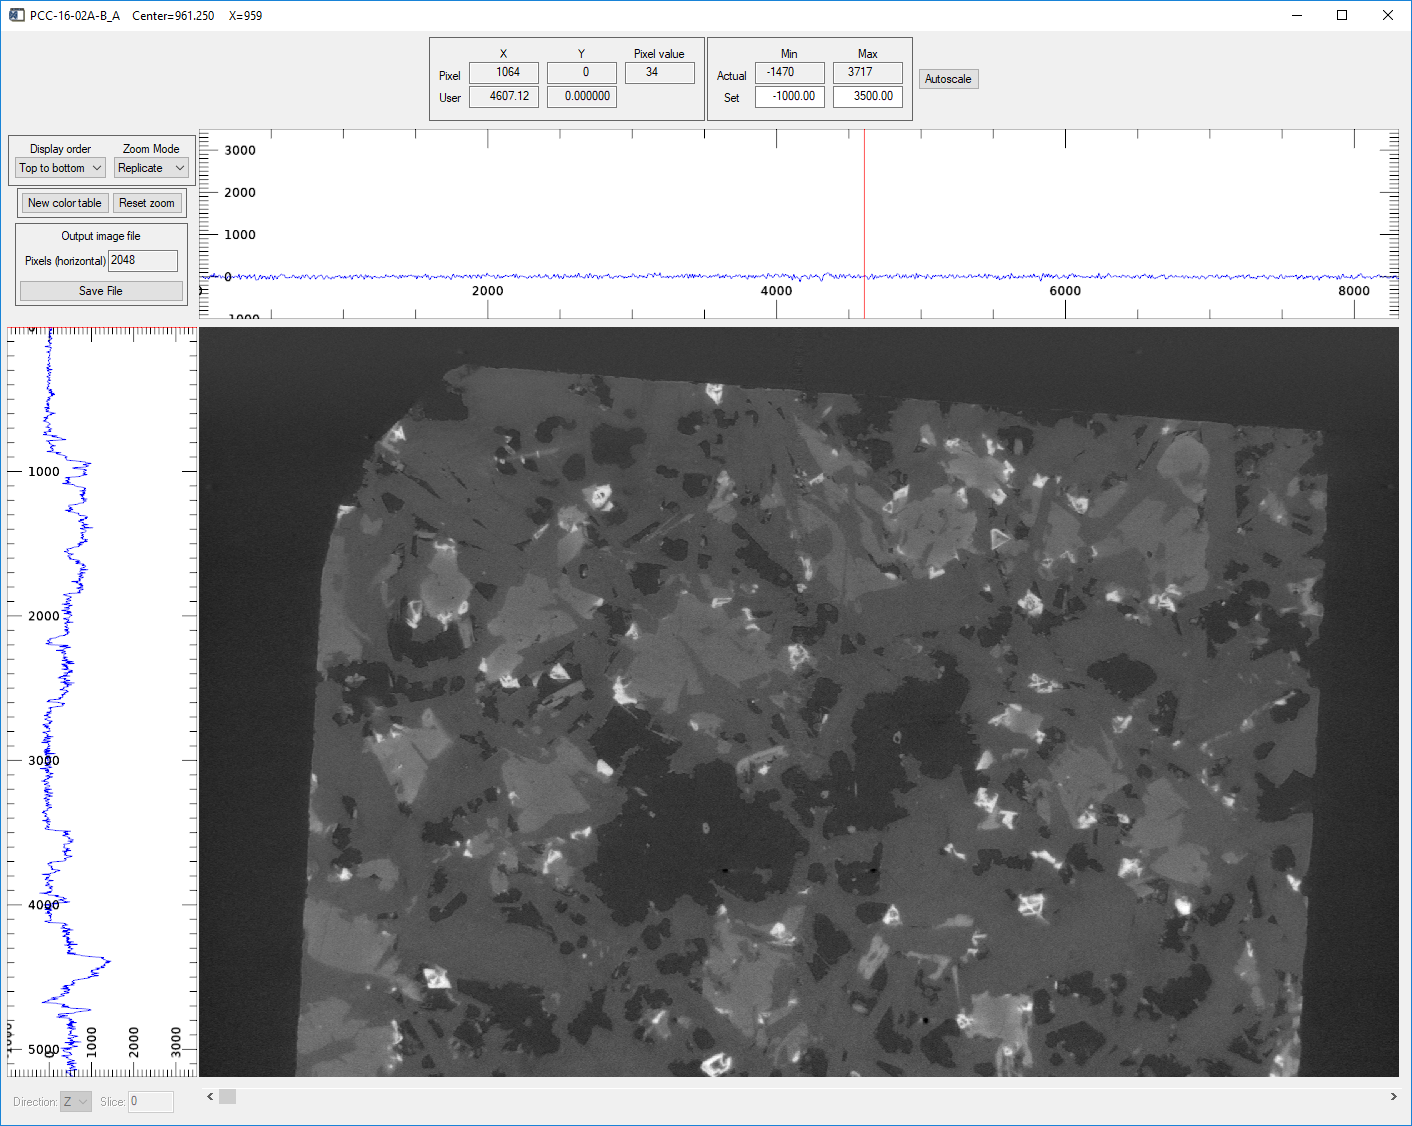Click the Pixel X value field 1064
The width and height of the screenshot is (1412, 1126).
tap(504, 72)
